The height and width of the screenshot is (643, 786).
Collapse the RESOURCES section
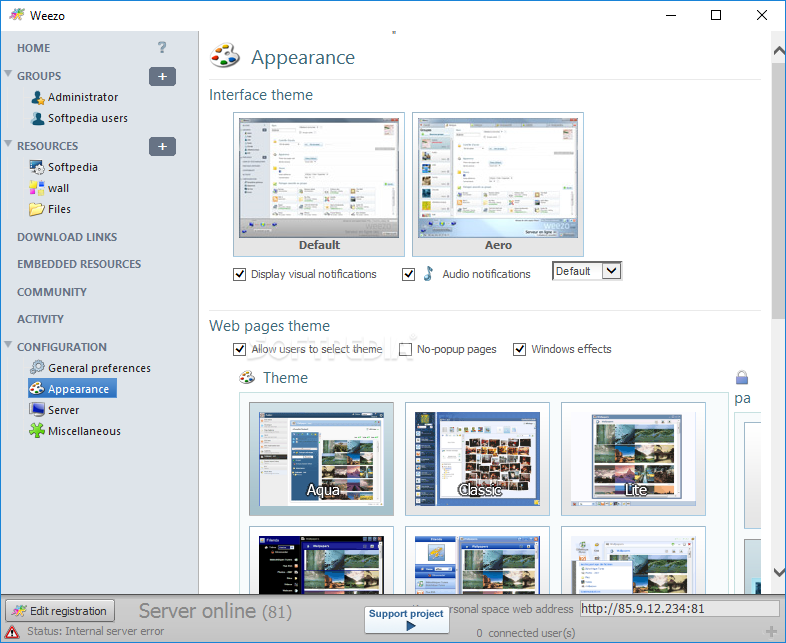coord(8,144)
